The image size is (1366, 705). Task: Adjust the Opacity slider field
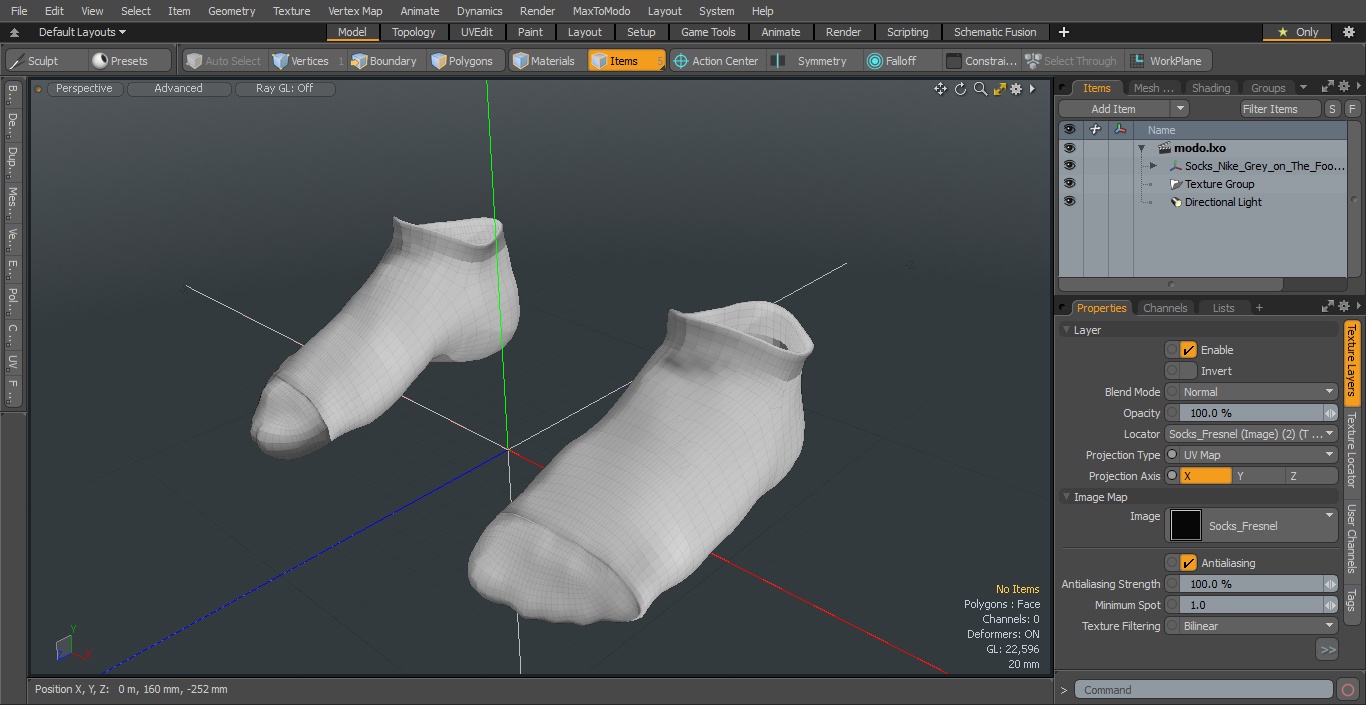(1251, 413)
